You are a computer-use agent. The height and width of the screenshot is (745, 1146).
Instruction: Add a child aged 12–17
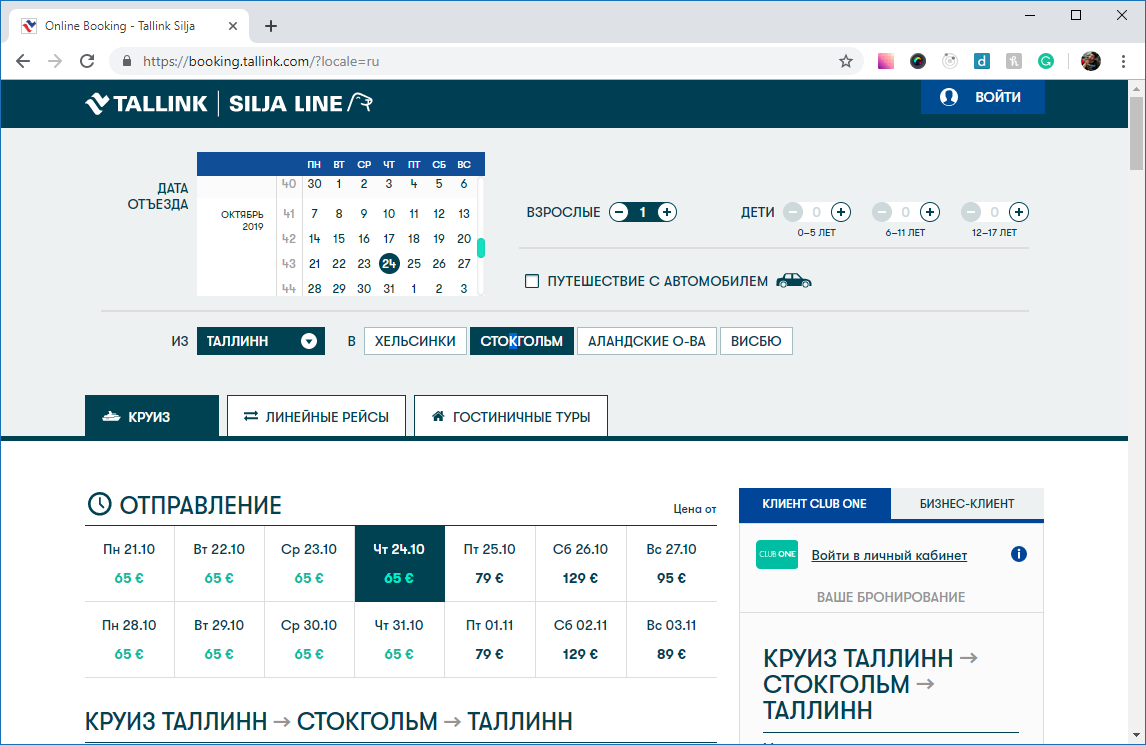[x=1019, y=212]
